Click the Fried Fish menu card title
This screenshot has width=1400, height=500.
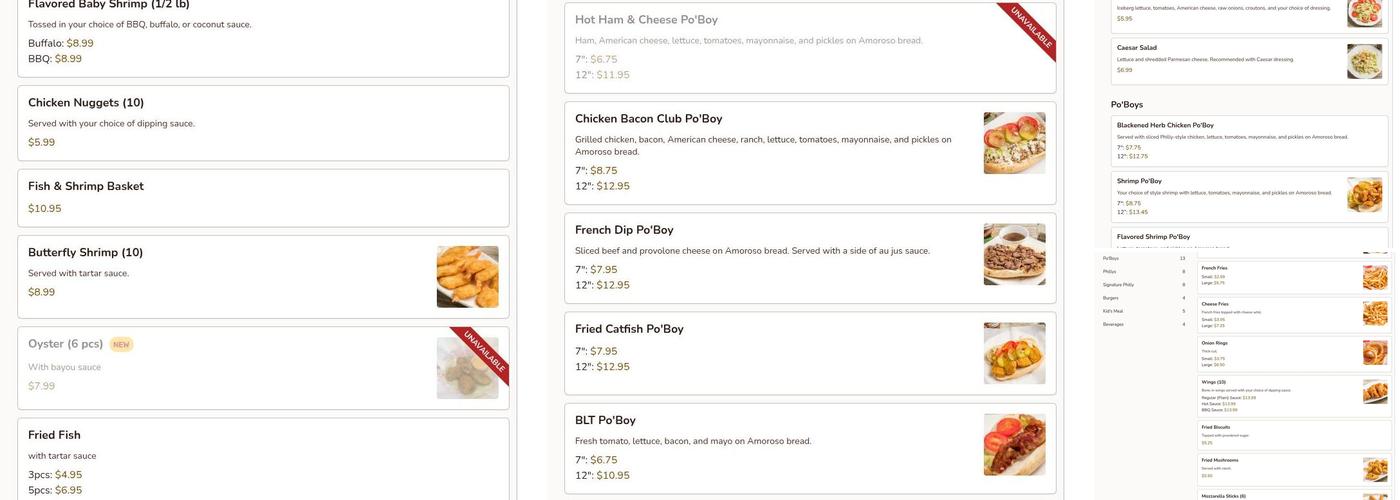tap(54, 435)
